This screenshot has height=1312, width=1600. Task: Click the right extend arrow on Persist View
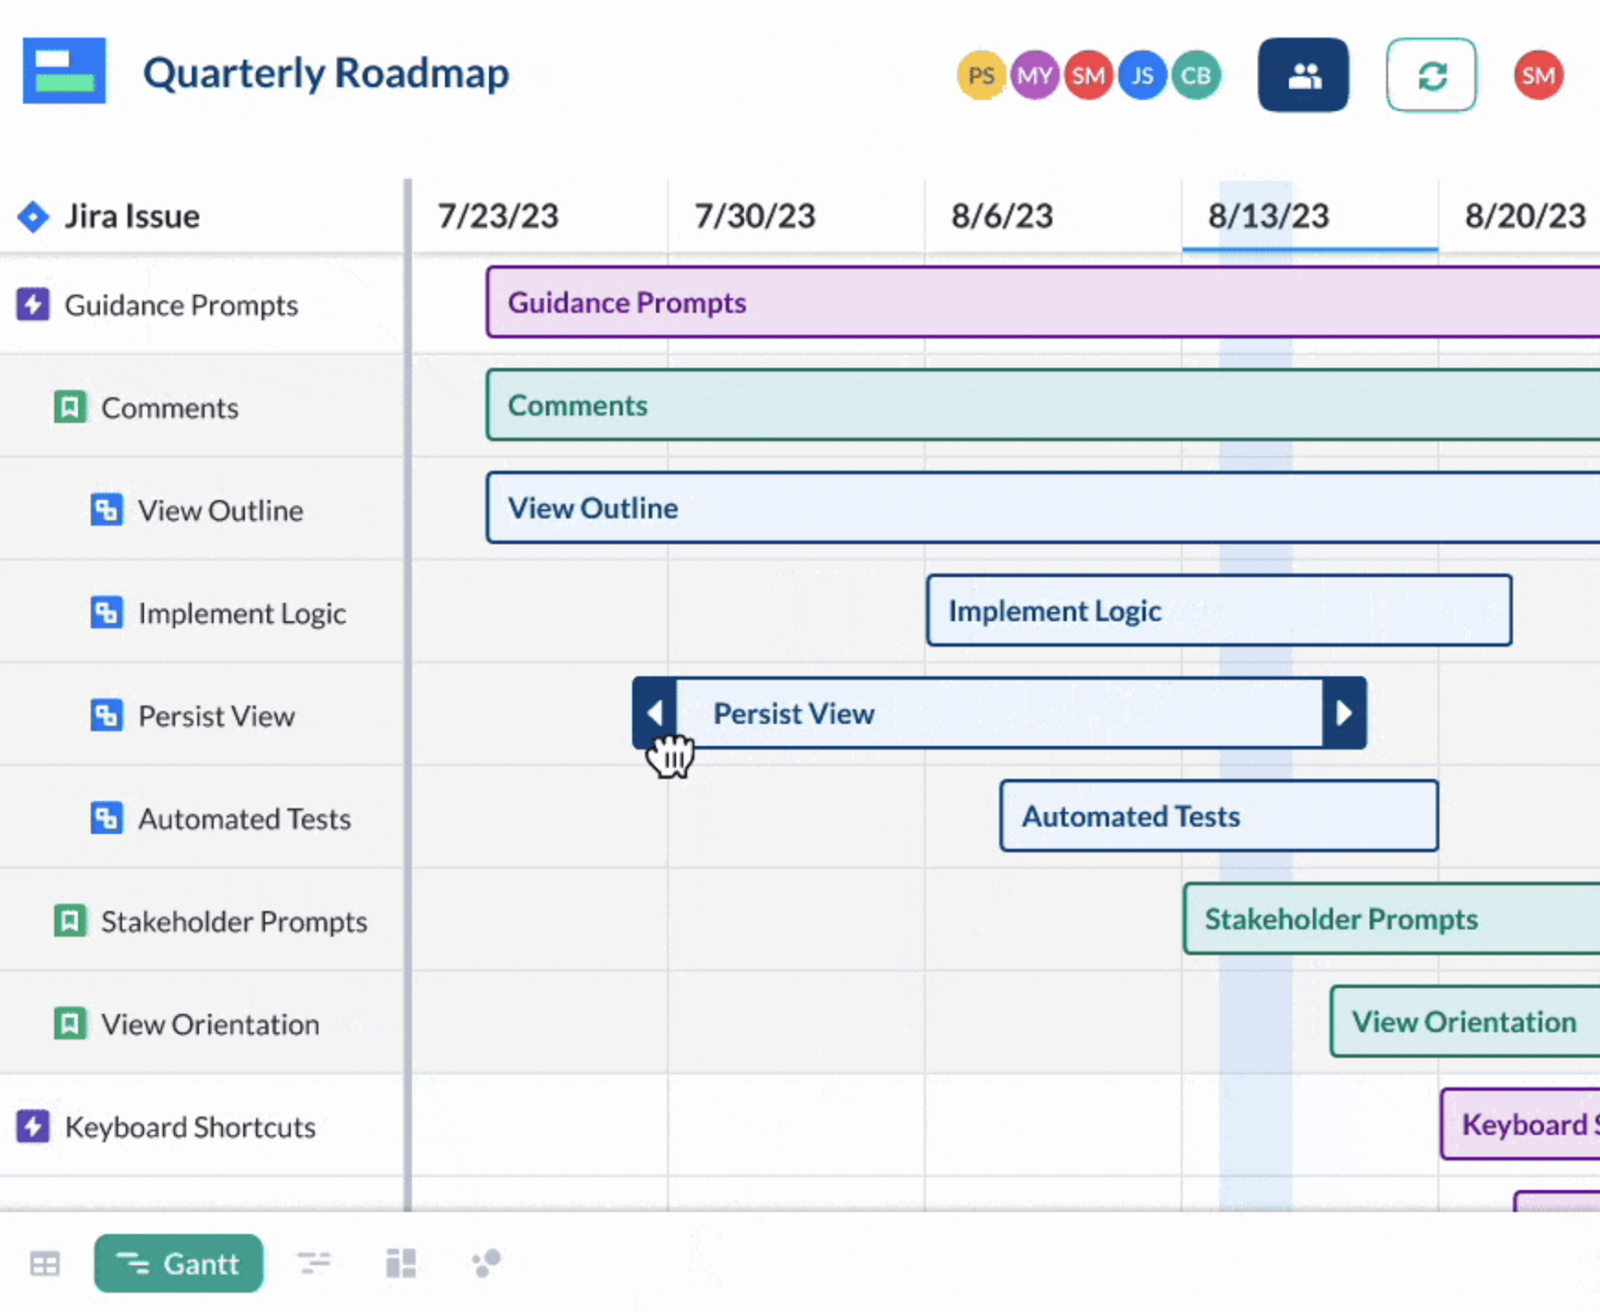1344,712
